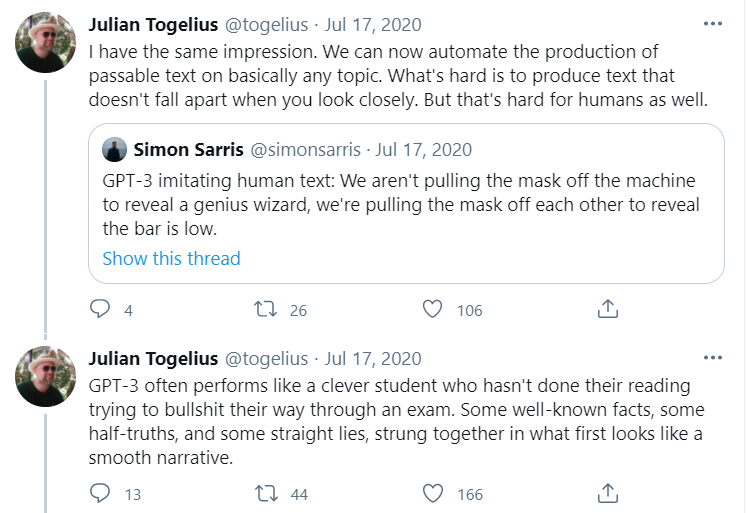Open @simonsarris quoted profile handle
Image resolution: width=747 pixels, height=513 pixels.
click(x=308, y=150)
